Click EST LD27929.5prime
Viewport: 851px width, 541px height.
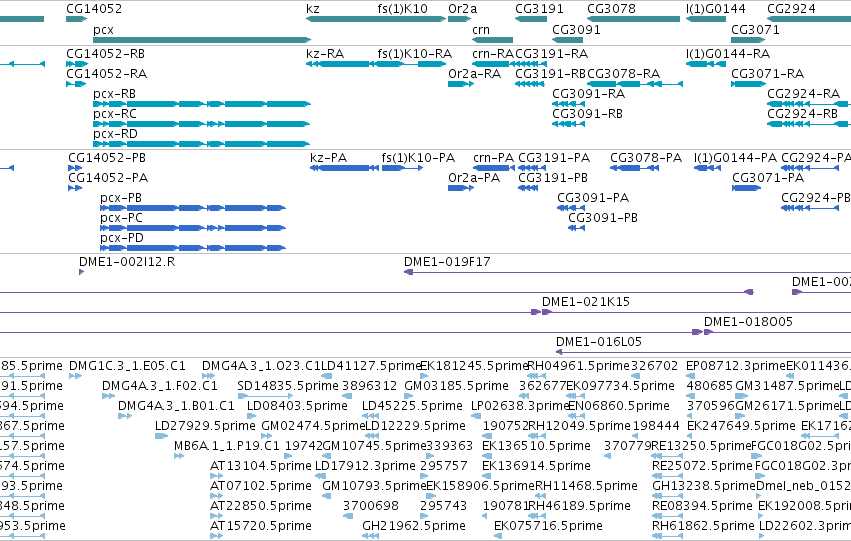161,436
